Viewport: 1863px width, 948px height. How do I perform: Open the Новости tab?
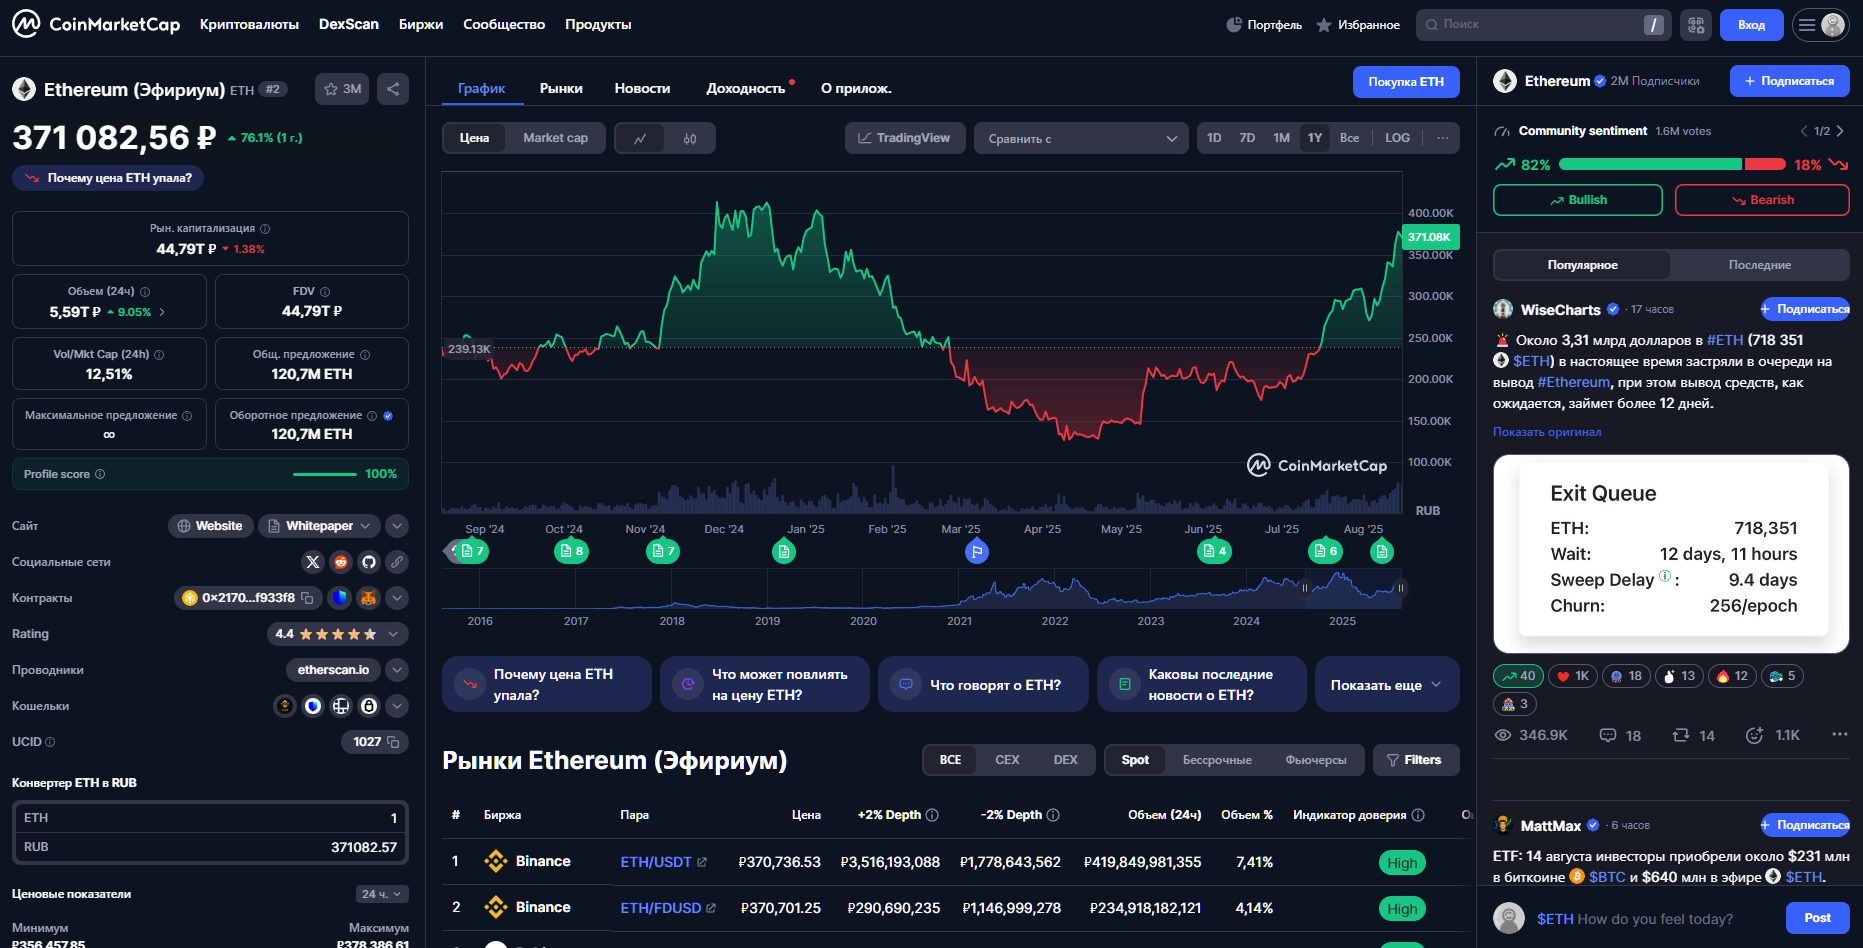tap(642, 88)
